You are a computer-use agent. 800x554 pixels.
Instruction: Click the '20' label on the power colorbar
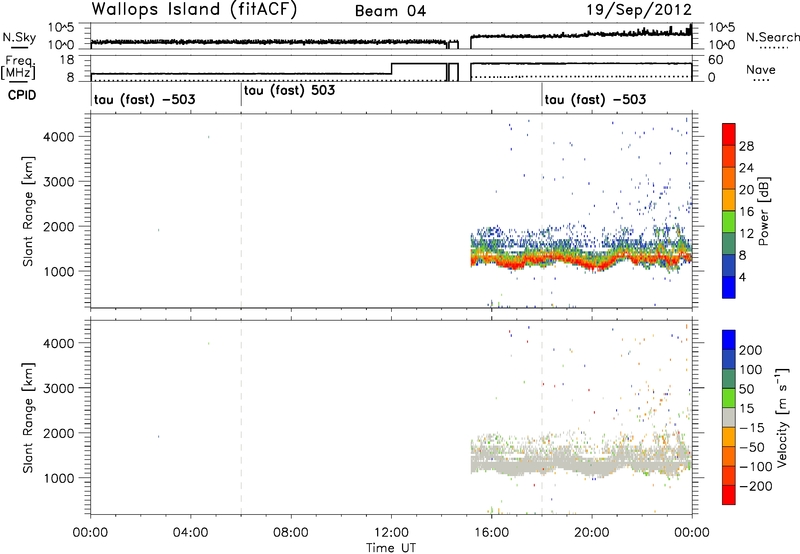pyautogui.click(x=746, y=190)
